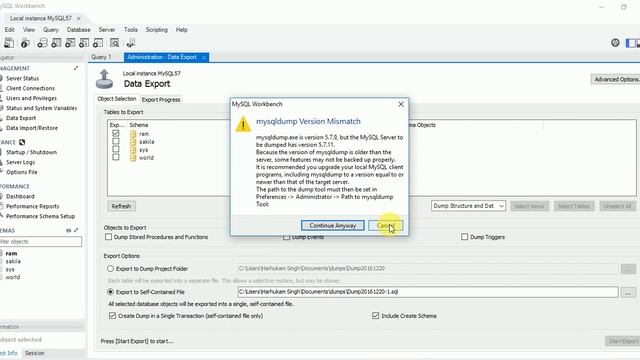Click the Instance section header icon
The width and height of the screenshot is (640, 360).
[22, 142]
